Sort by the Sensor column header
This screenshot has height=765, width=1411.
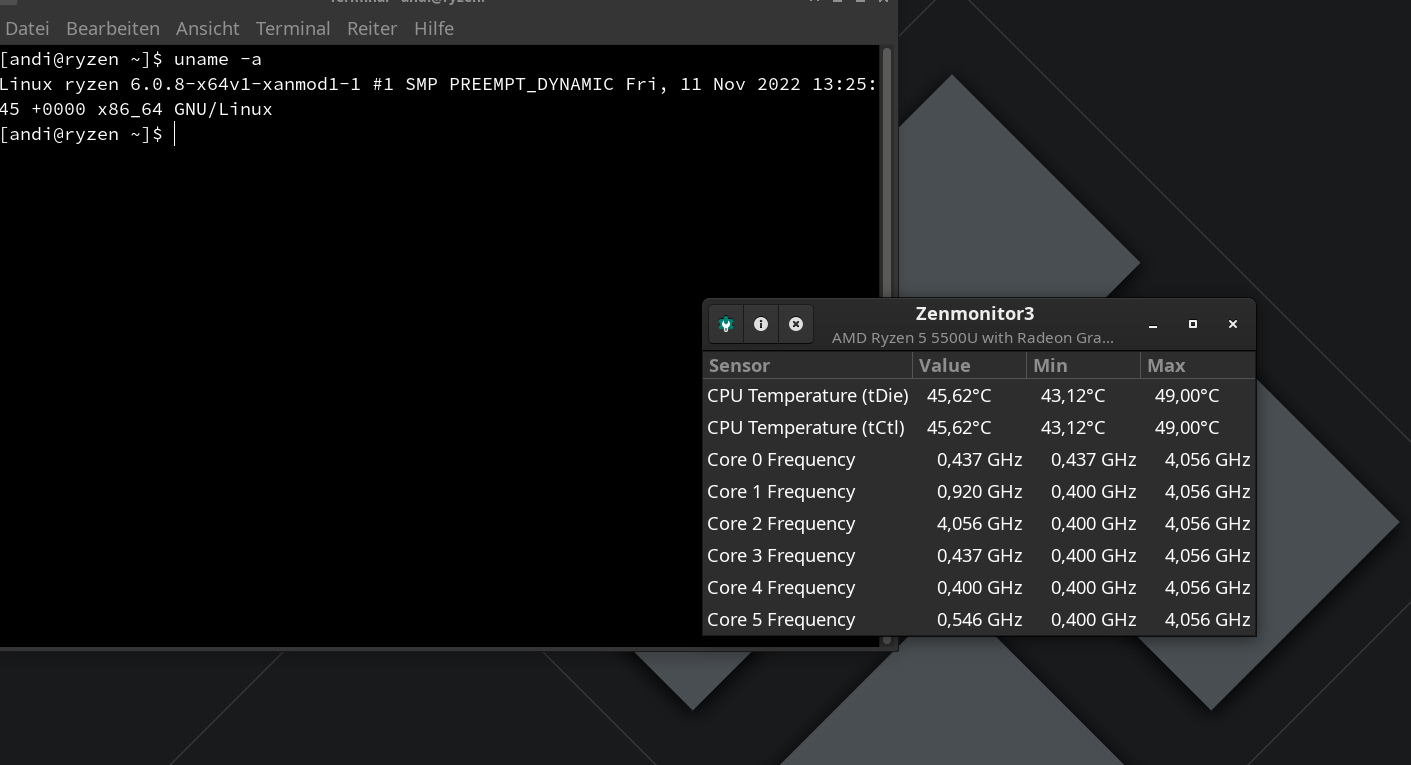(808, 365)
